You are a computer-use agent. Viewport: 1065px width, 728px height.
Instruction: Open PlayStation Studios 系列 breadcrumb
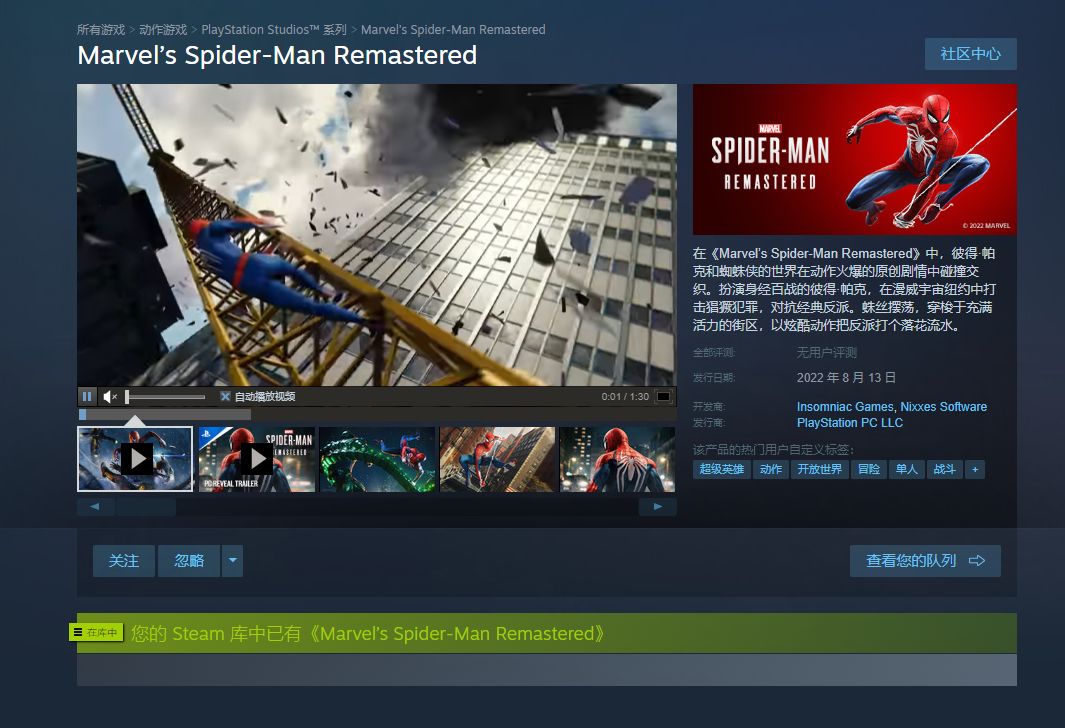274,30
